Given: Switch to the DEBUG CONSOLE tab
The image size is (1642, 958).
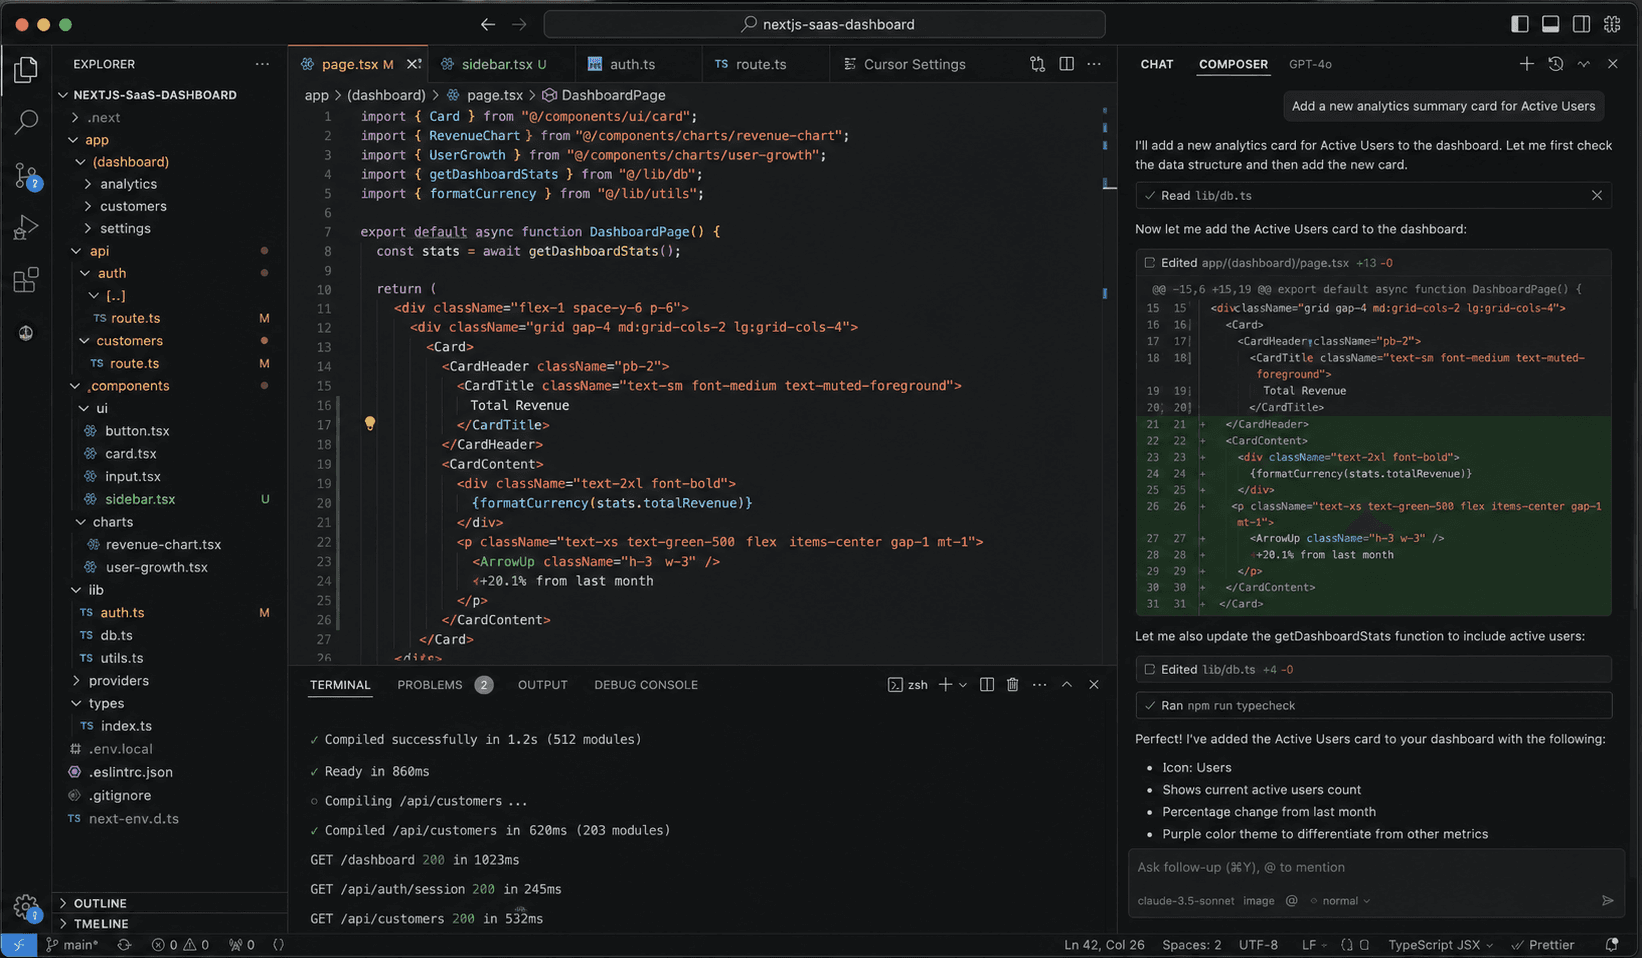Looking at the screenshot, I should pyautogui.click(x=646, y=685).
